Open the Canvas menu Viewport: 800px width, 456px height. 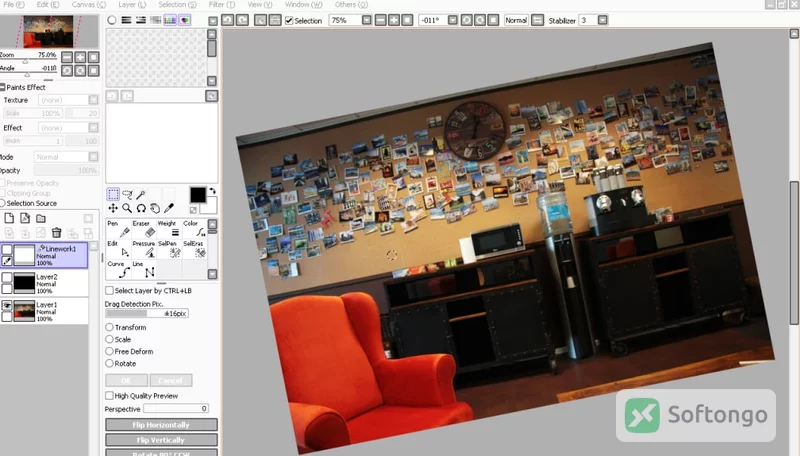tap(89, 4)
